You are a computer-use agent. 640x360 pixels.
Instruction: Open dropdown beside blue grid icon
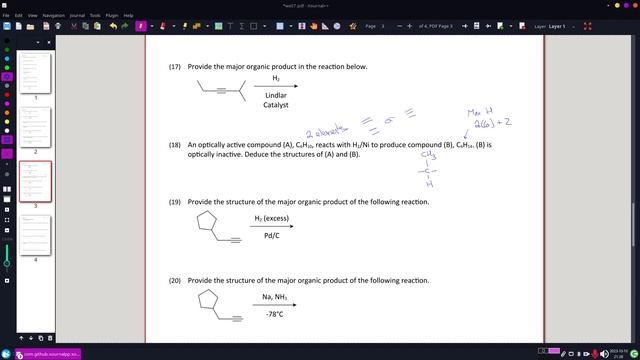(x=291, y=26)
